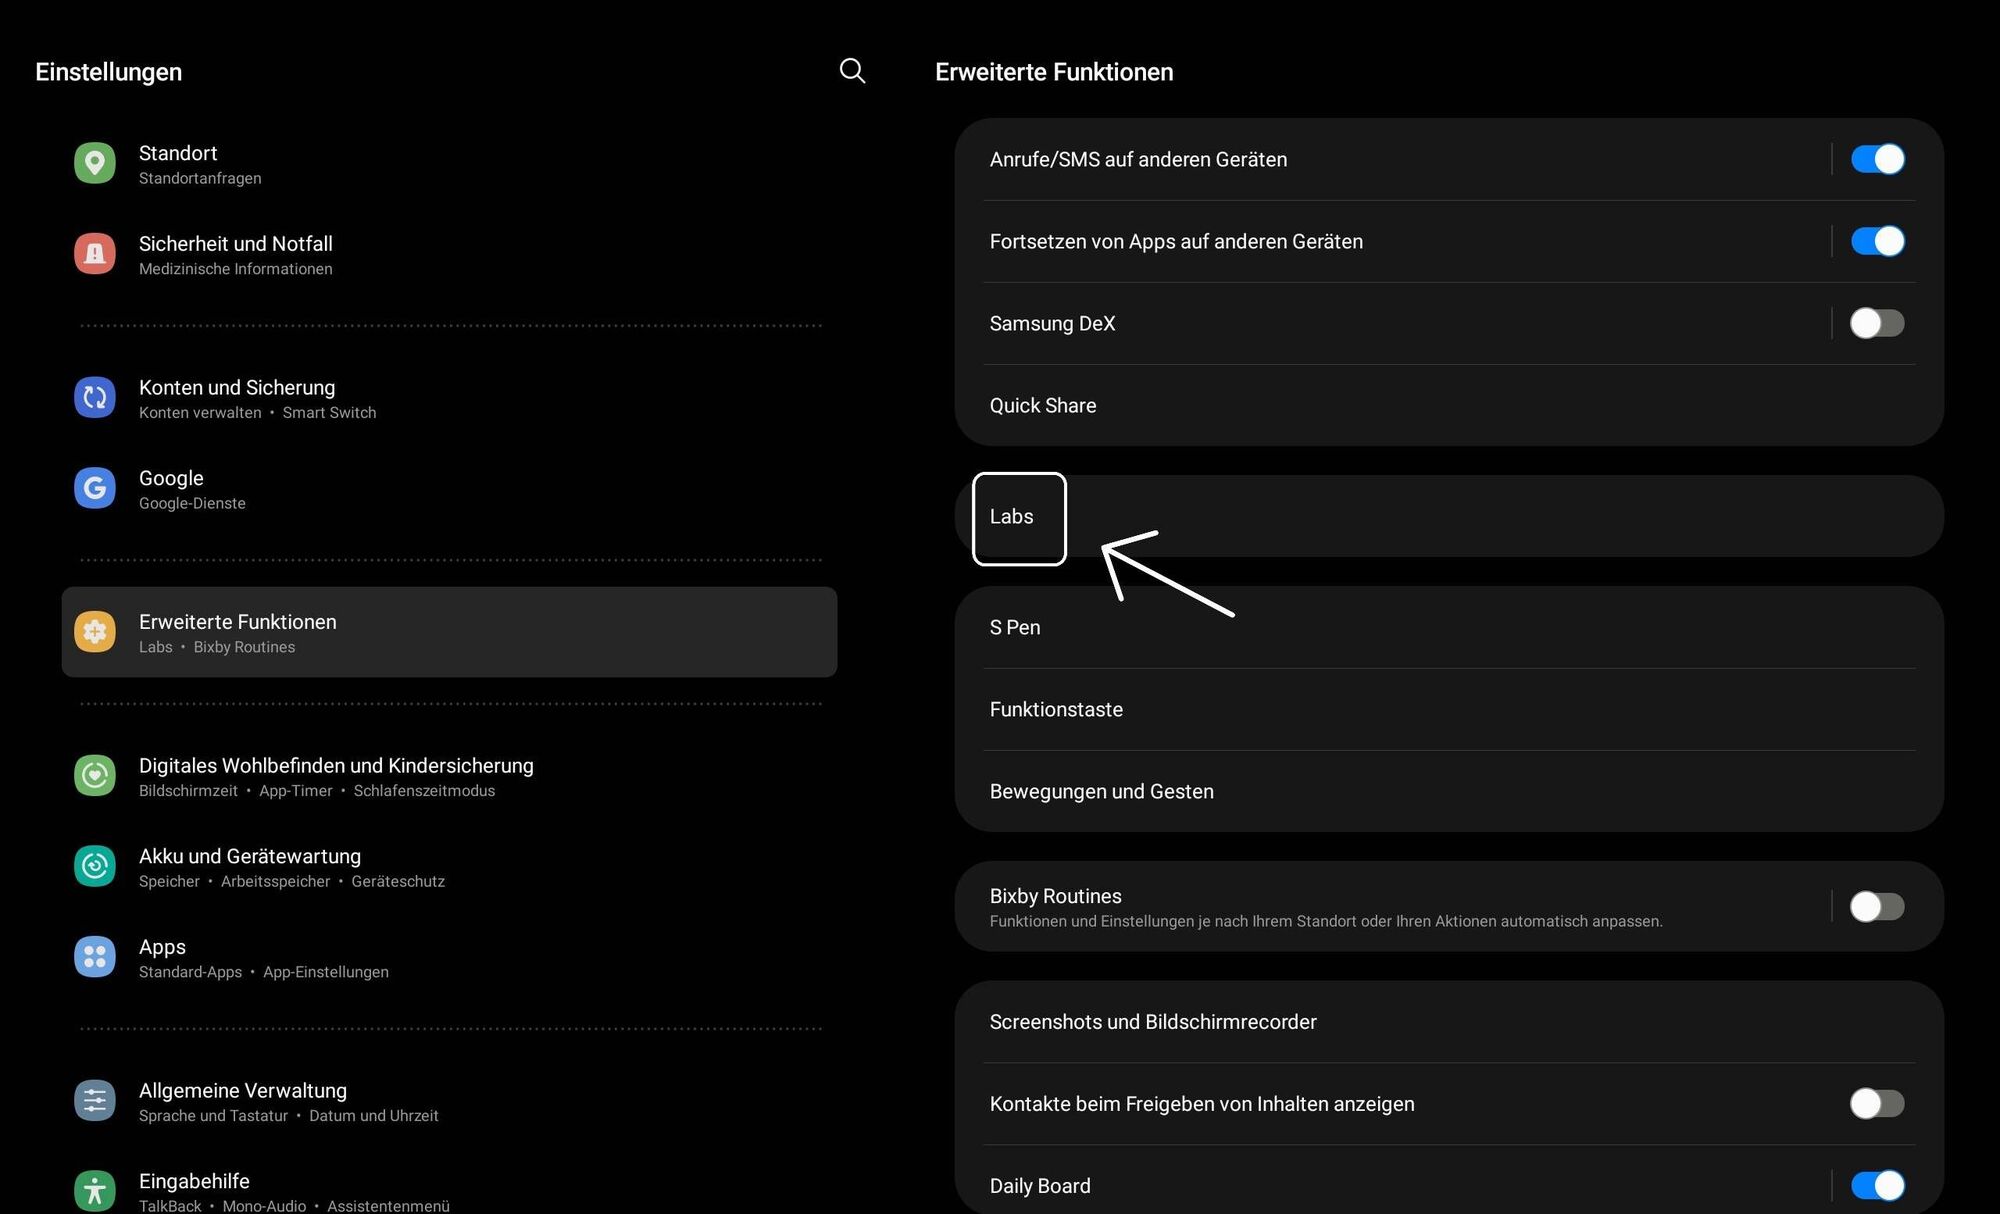Select Erweiterte Funktionen in the sidebar
The height and width of the screenshot is (1214, 2000).
(x=449, y=632)
